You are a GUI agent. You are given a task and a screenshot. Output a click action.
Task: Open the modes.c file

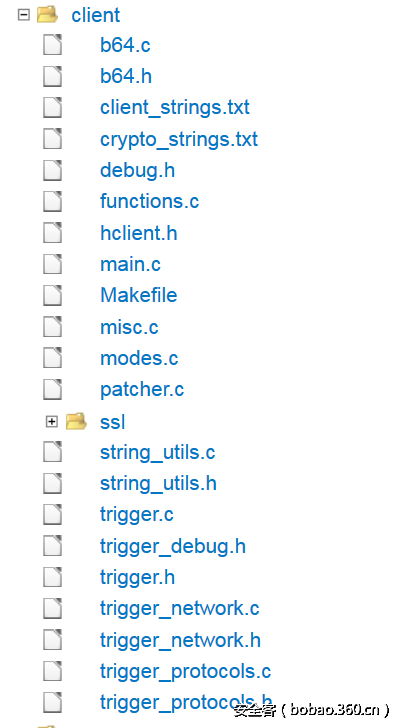139,358
